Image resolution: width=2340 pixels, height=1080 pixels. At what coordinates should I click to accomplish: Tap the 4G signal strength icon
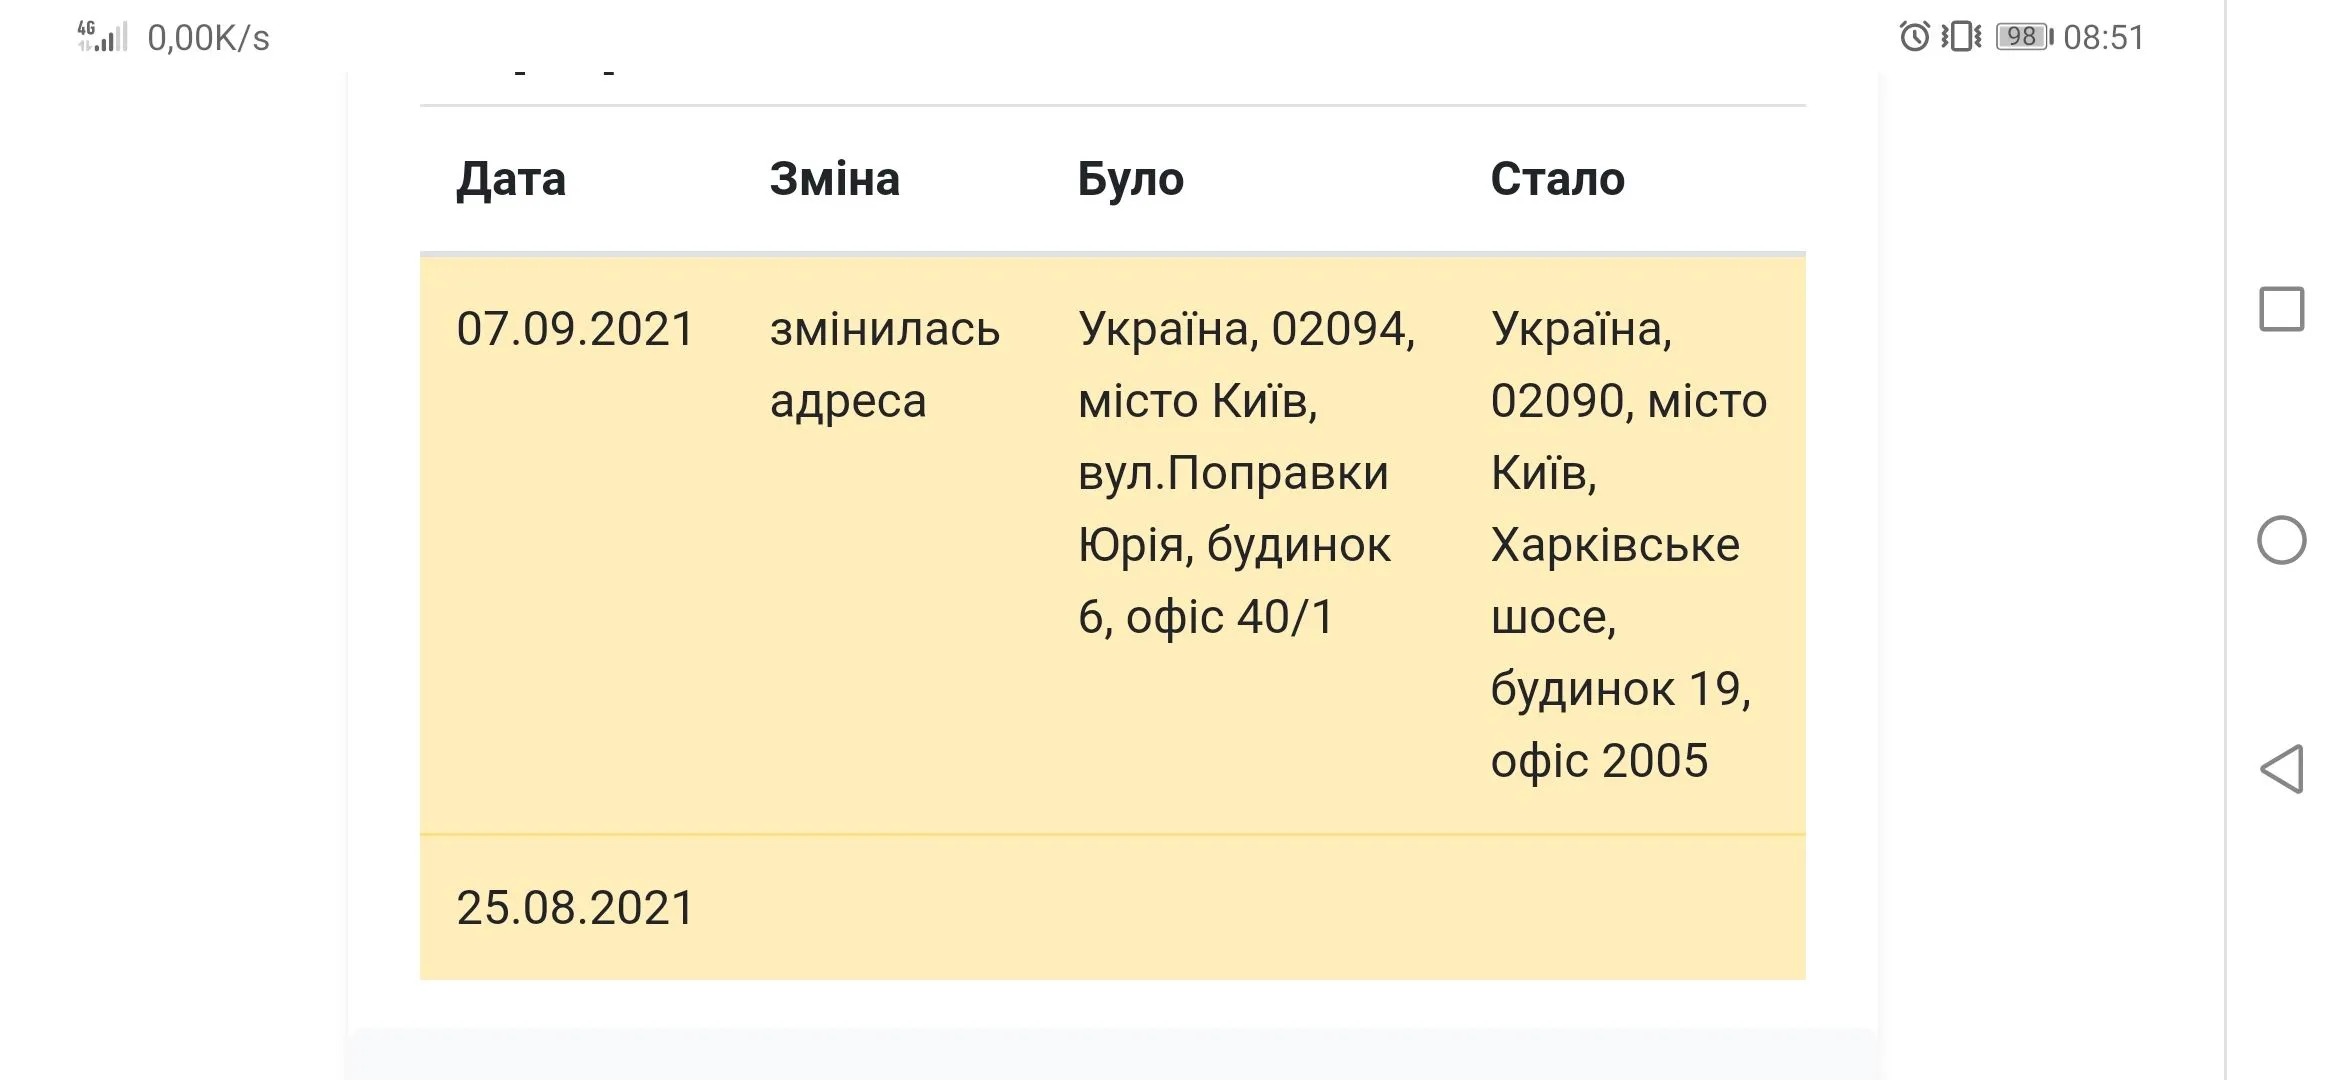pyautogui.click(x=103, y=37)
